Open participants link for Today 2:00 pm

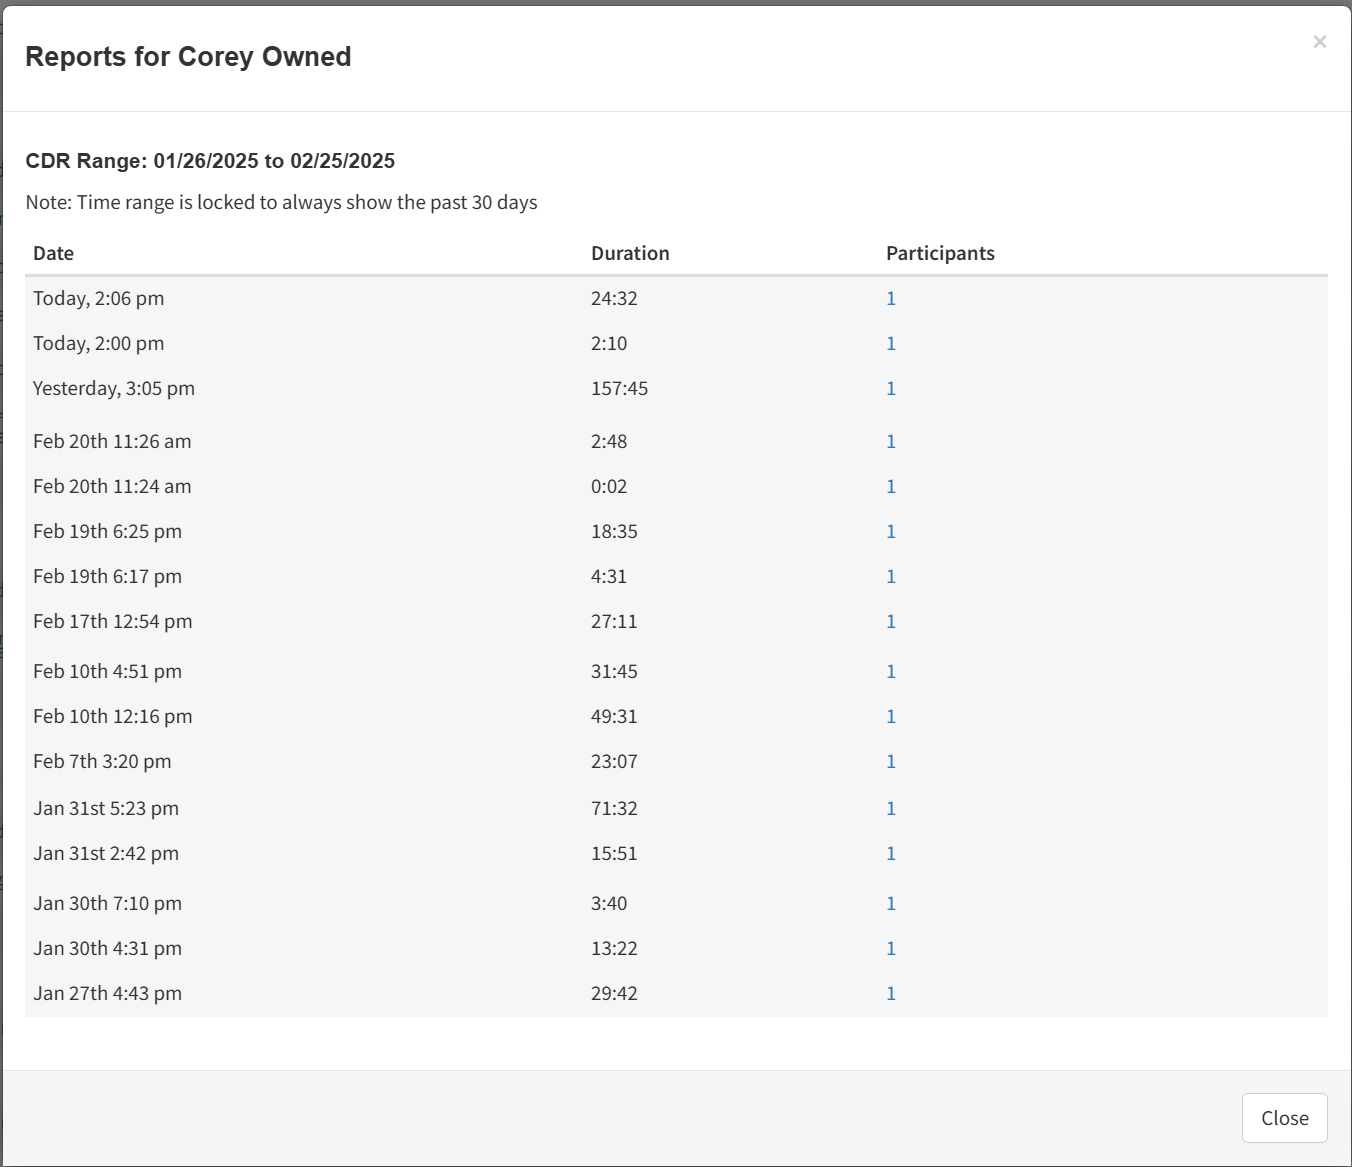pyautogui.click(x=891, y=344)
